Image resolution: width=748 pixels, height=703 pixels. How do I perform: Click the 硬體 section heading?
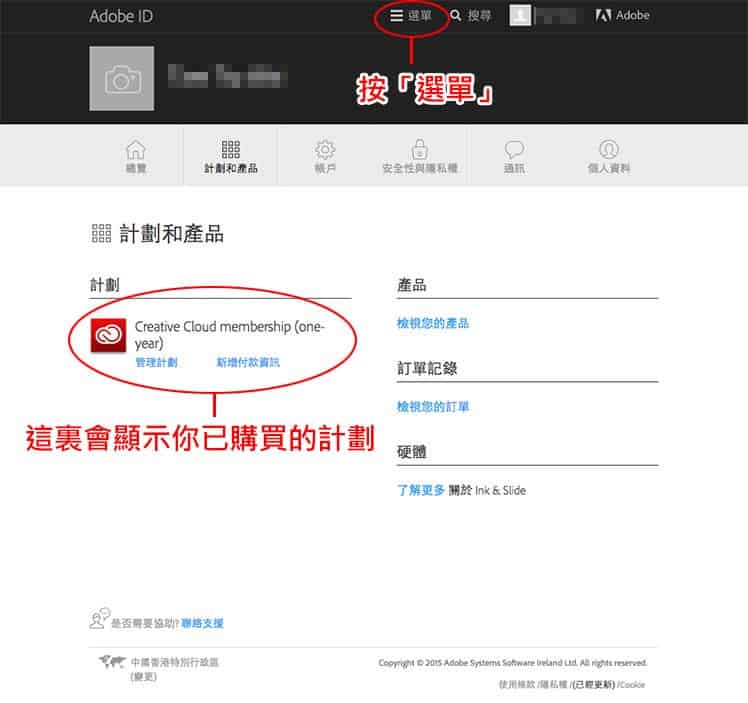412,452
